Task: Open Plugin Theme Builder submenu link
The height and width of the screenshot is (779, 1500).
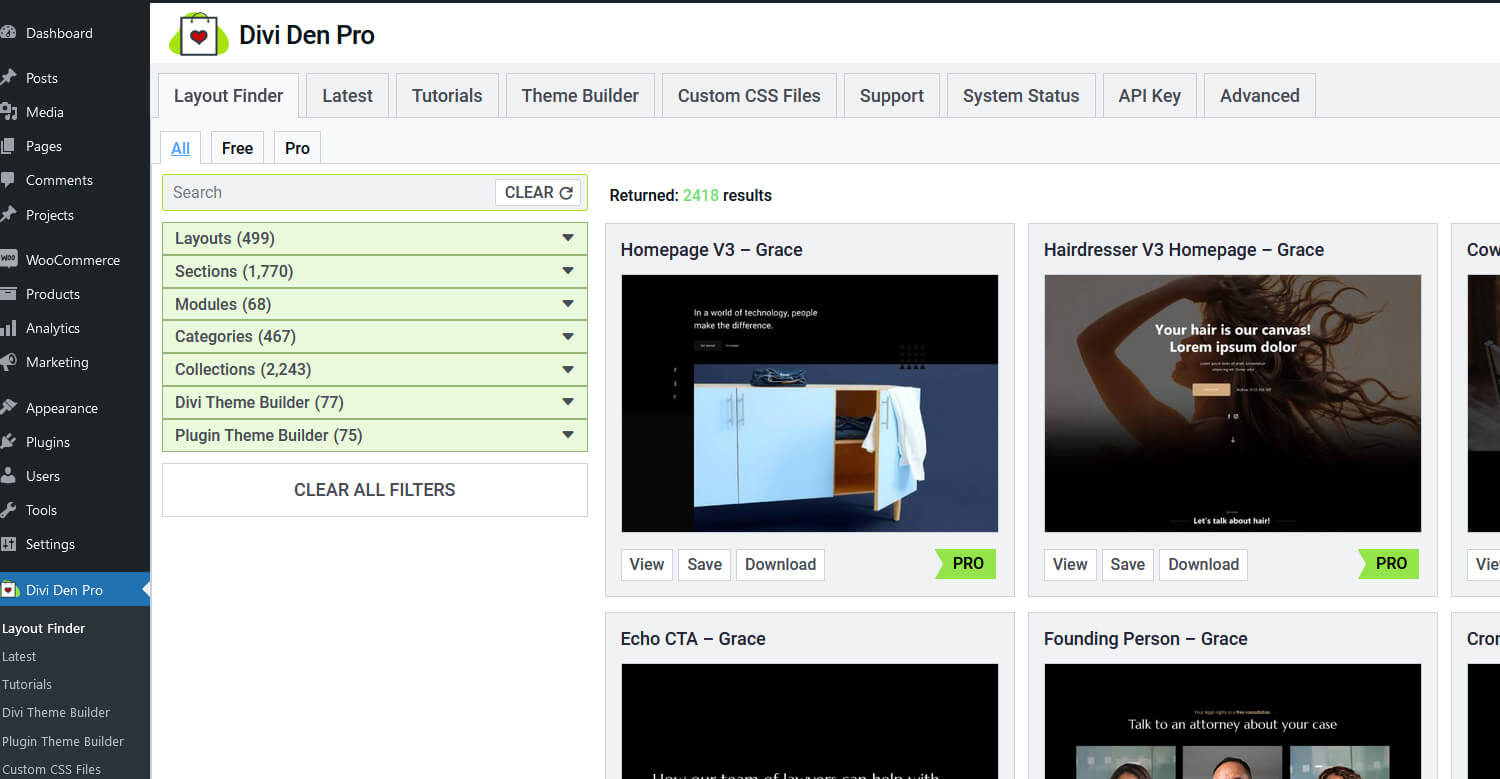Action: point(63,741)
